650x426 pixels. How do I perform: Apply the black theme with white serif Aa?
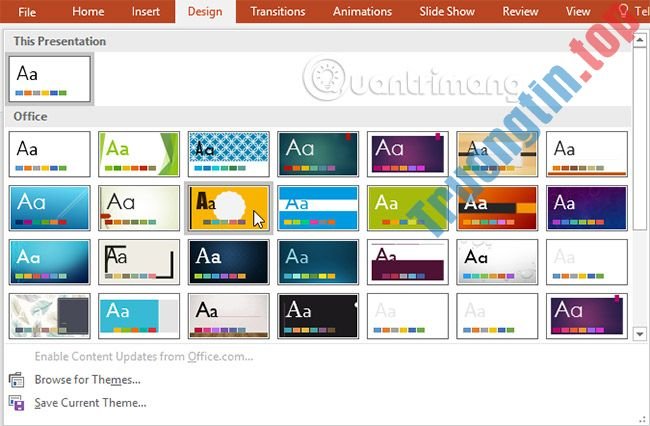point(318,316)
